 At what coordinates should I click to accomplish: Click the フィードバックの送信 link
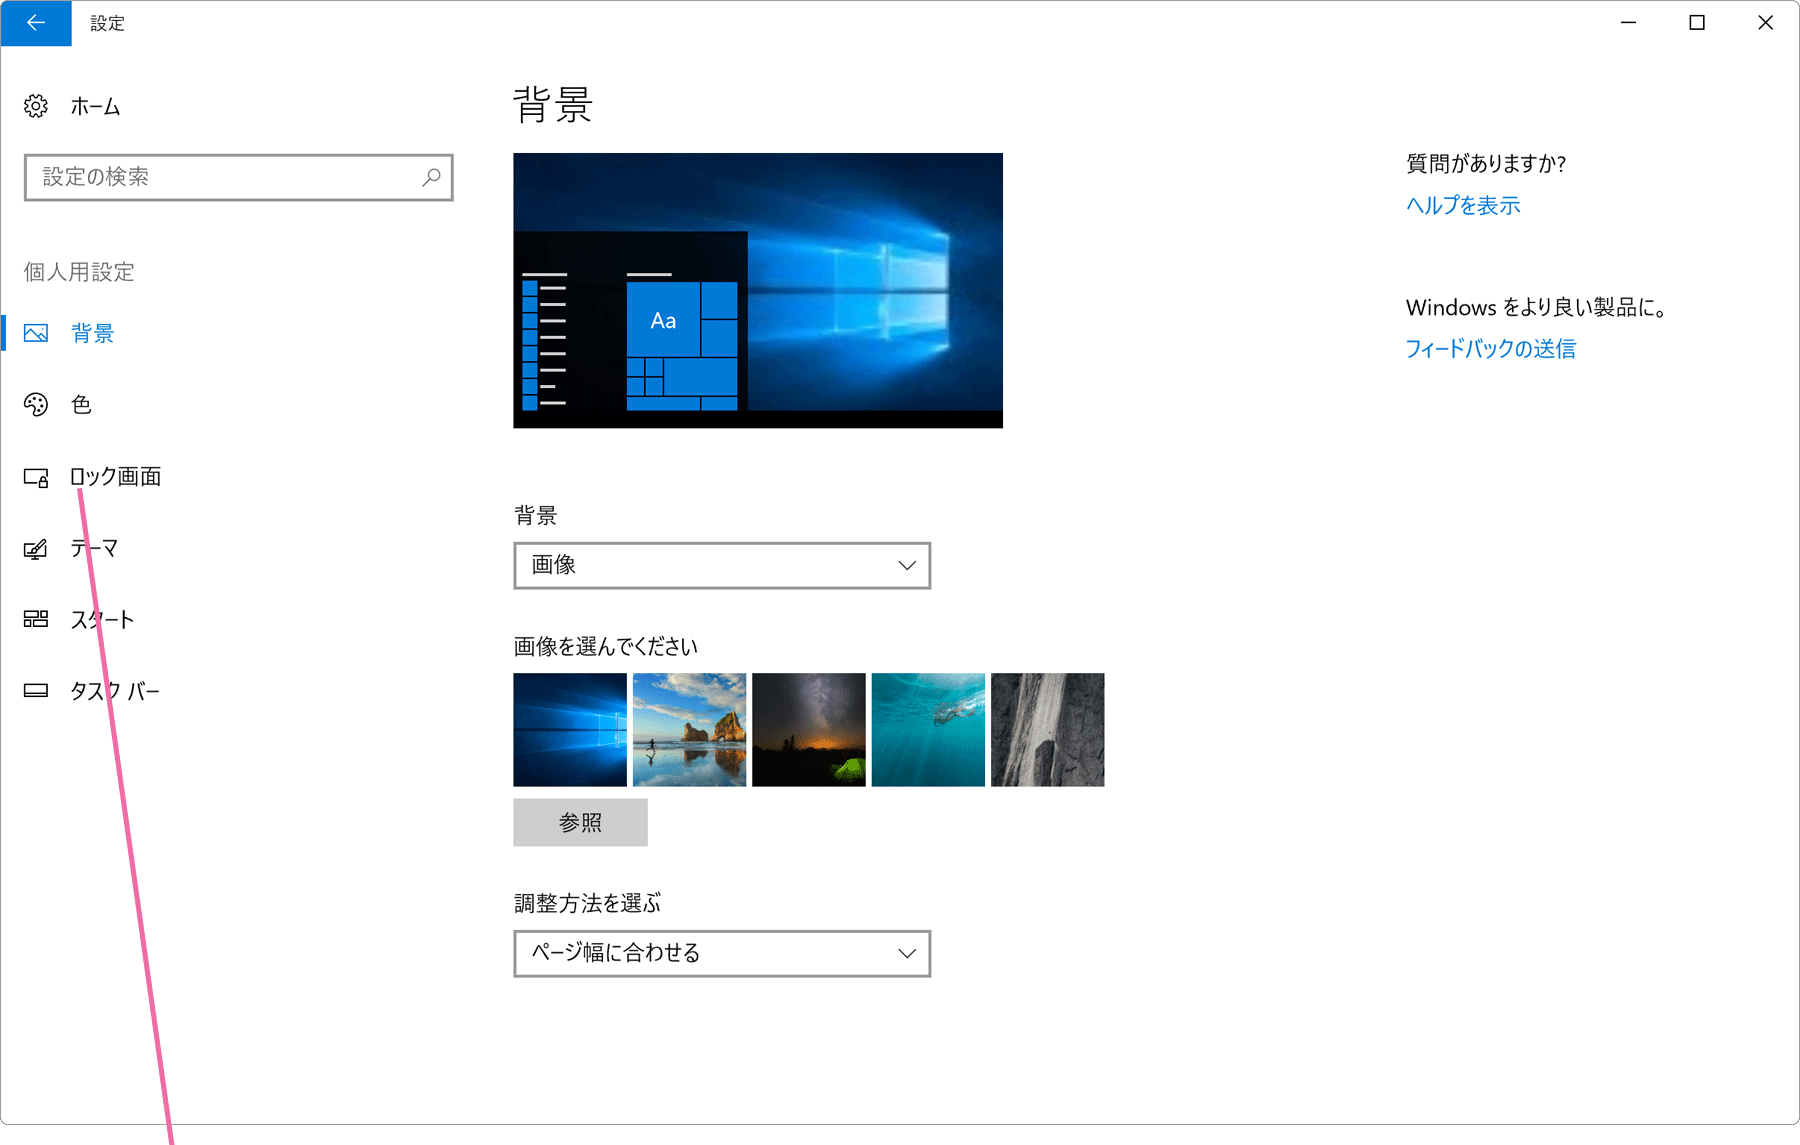coord(1491,348)
